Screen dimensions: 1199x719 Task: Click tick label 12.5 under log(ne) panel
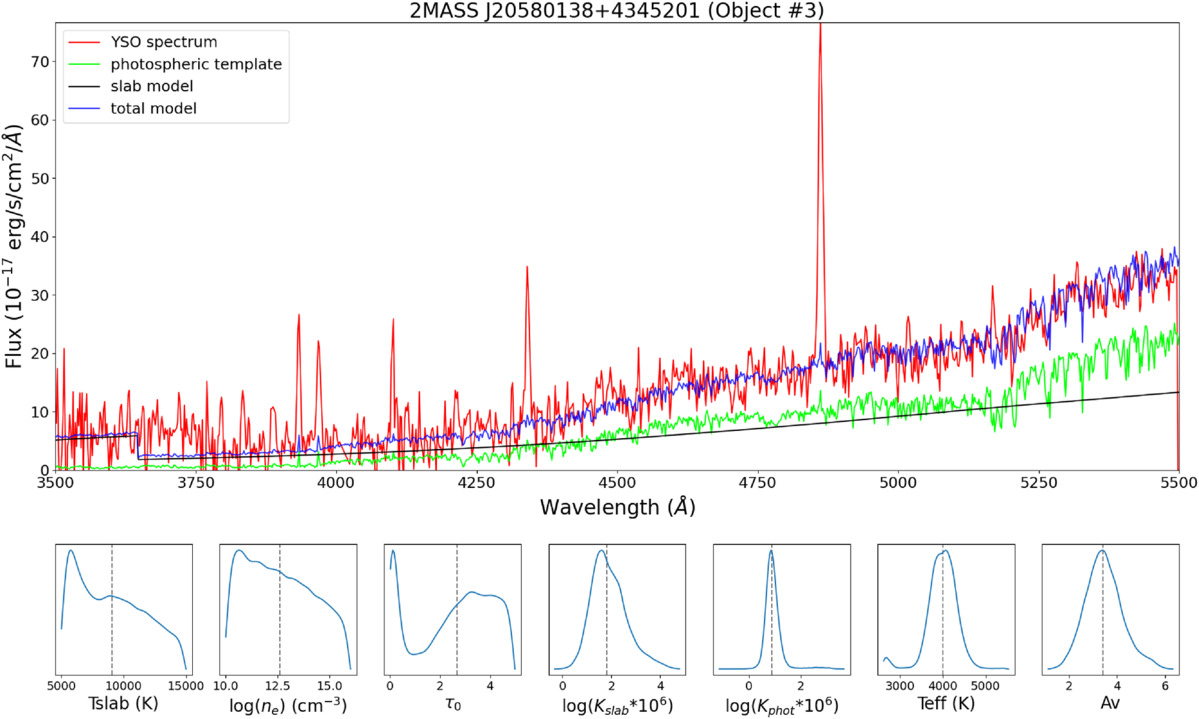[278, 685]
